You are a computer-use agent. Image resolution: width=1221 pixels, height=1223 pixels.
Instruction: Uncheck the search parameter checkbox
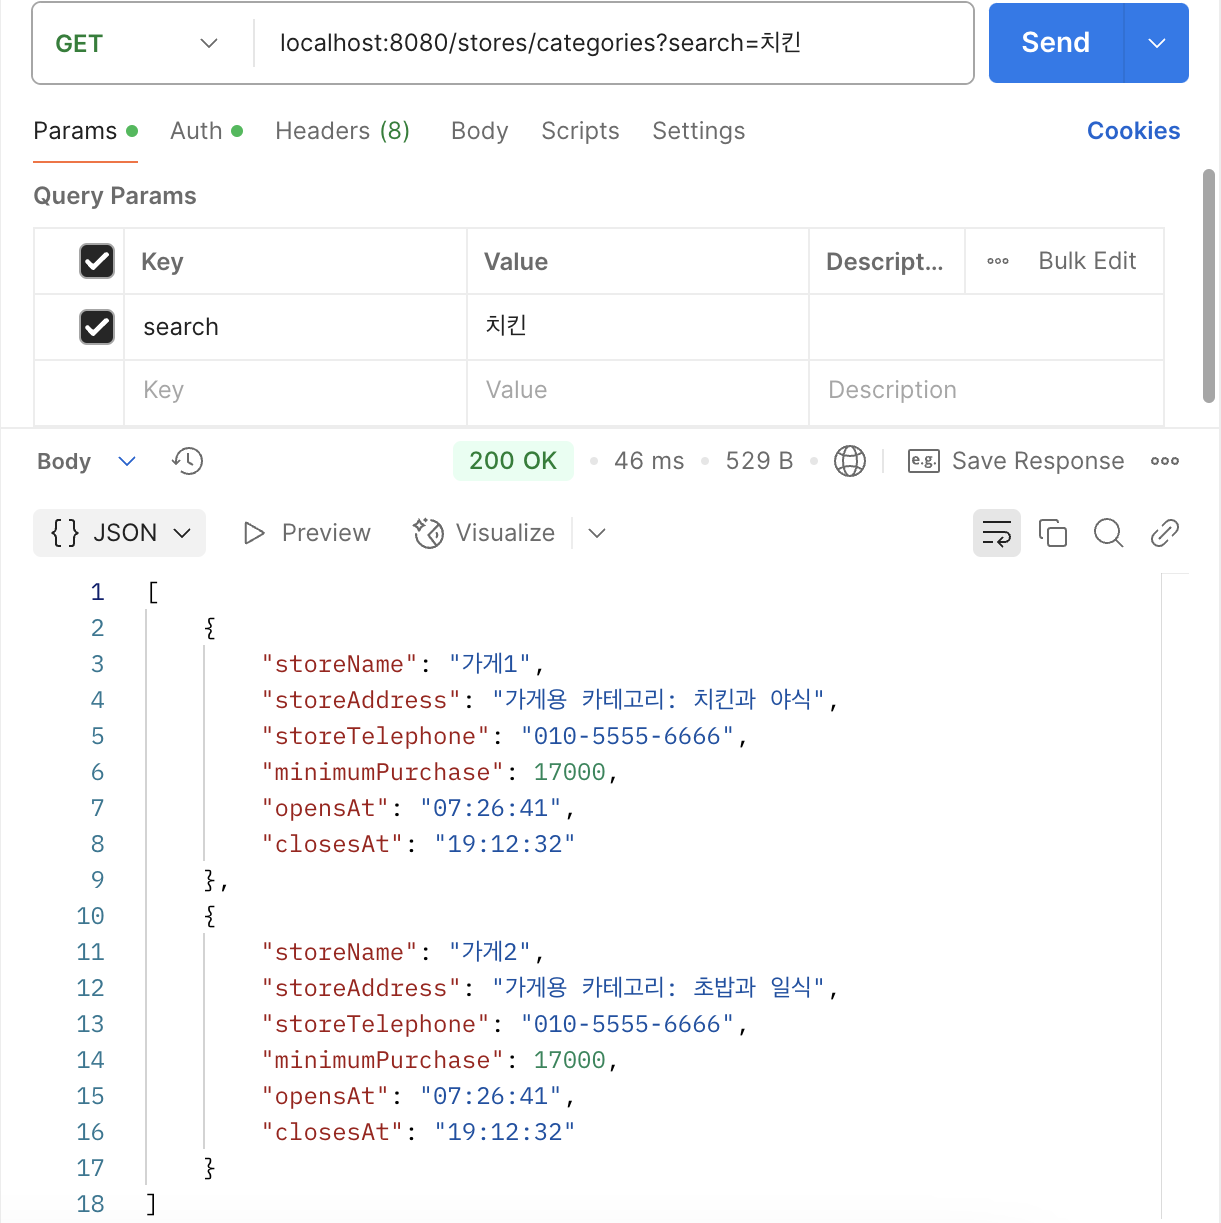click(97, 327)
